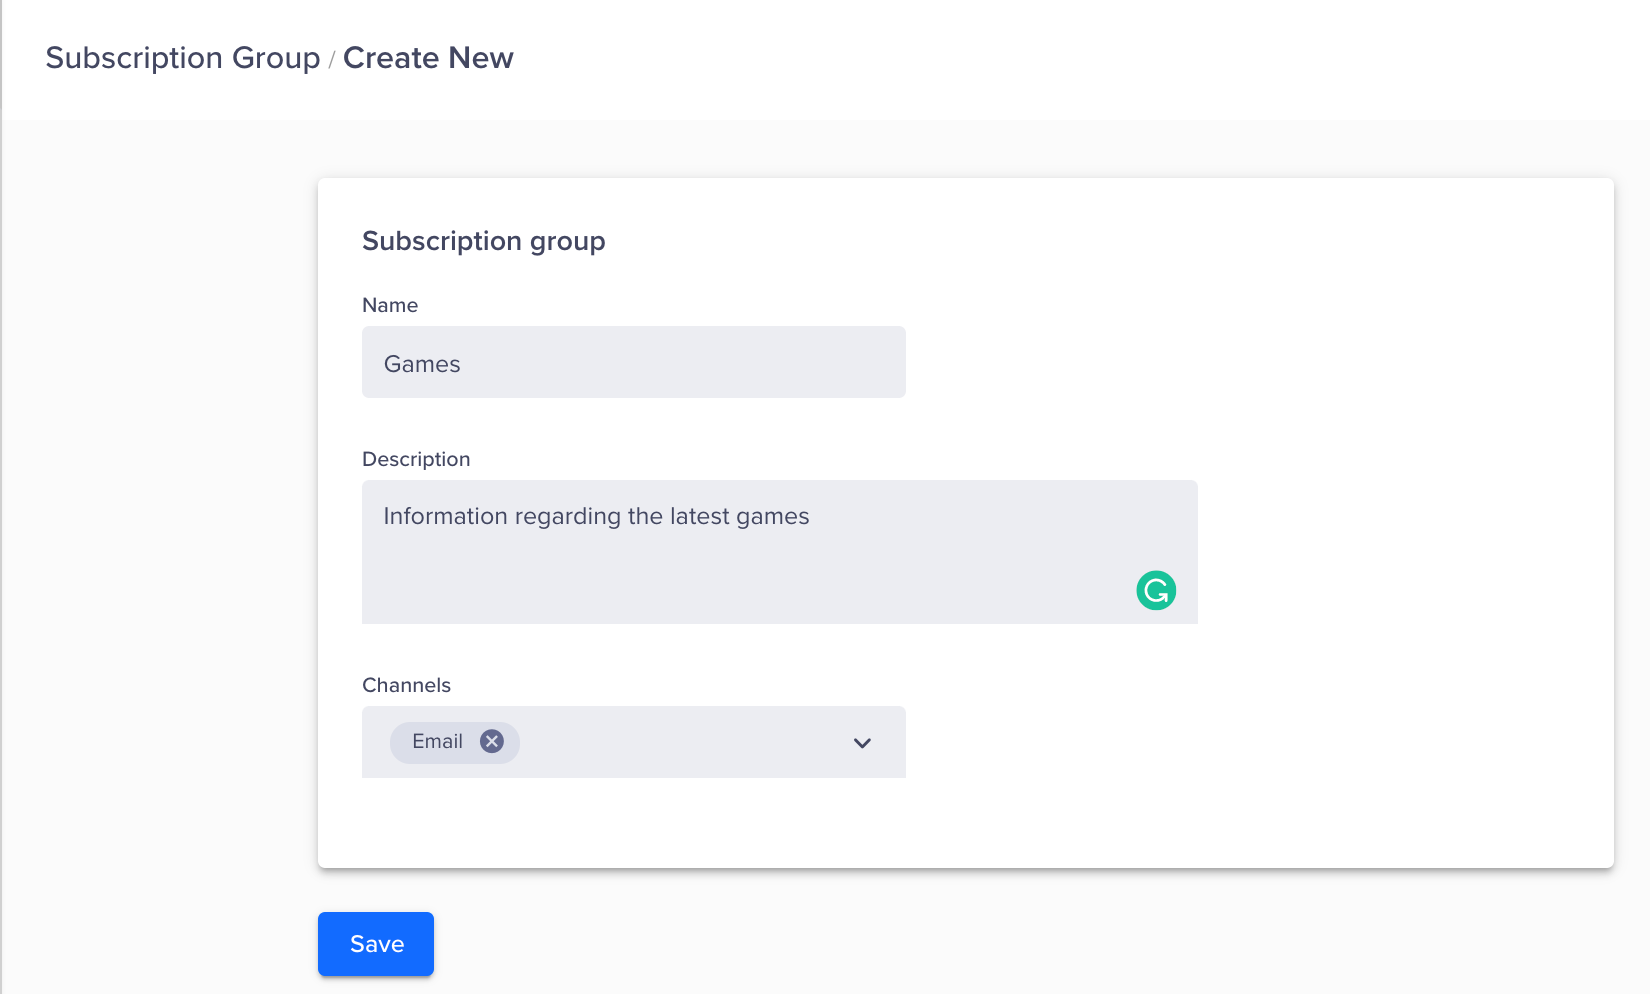
Task: Expand the Channels dropdown chevron
Action: point(862,743)
